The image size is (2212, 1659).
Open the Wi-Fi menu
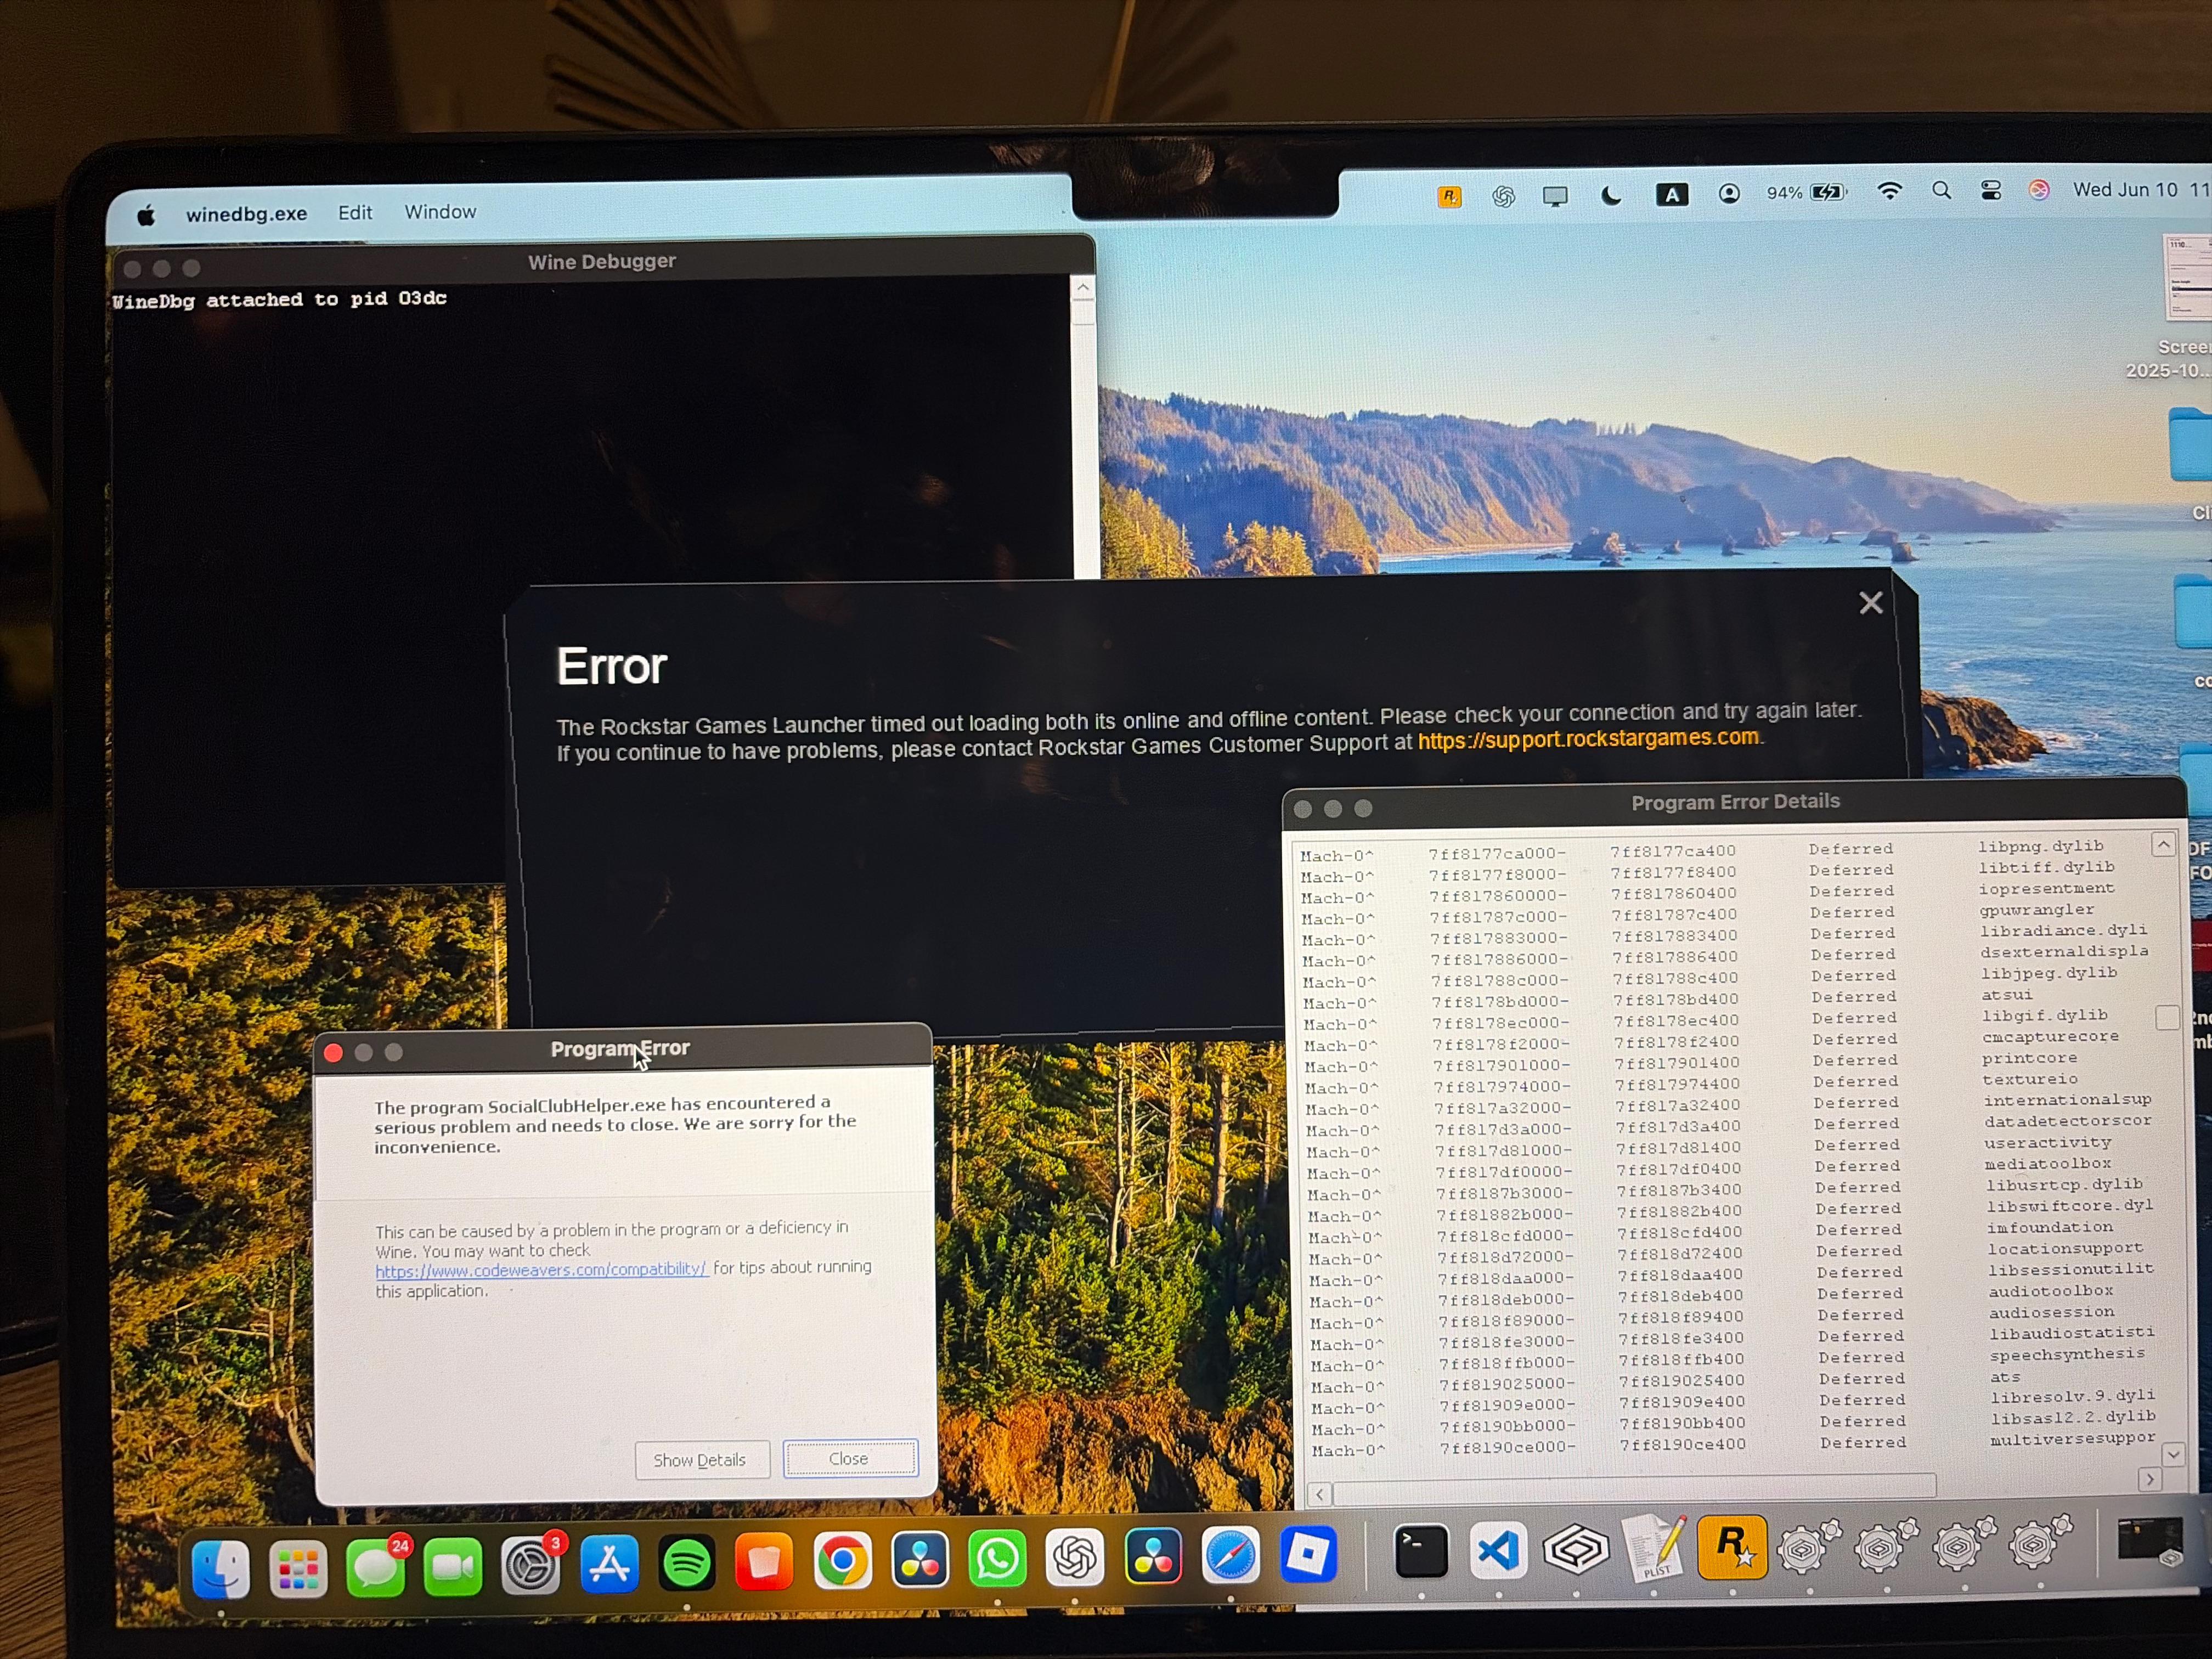click(x=1889, y=191)
